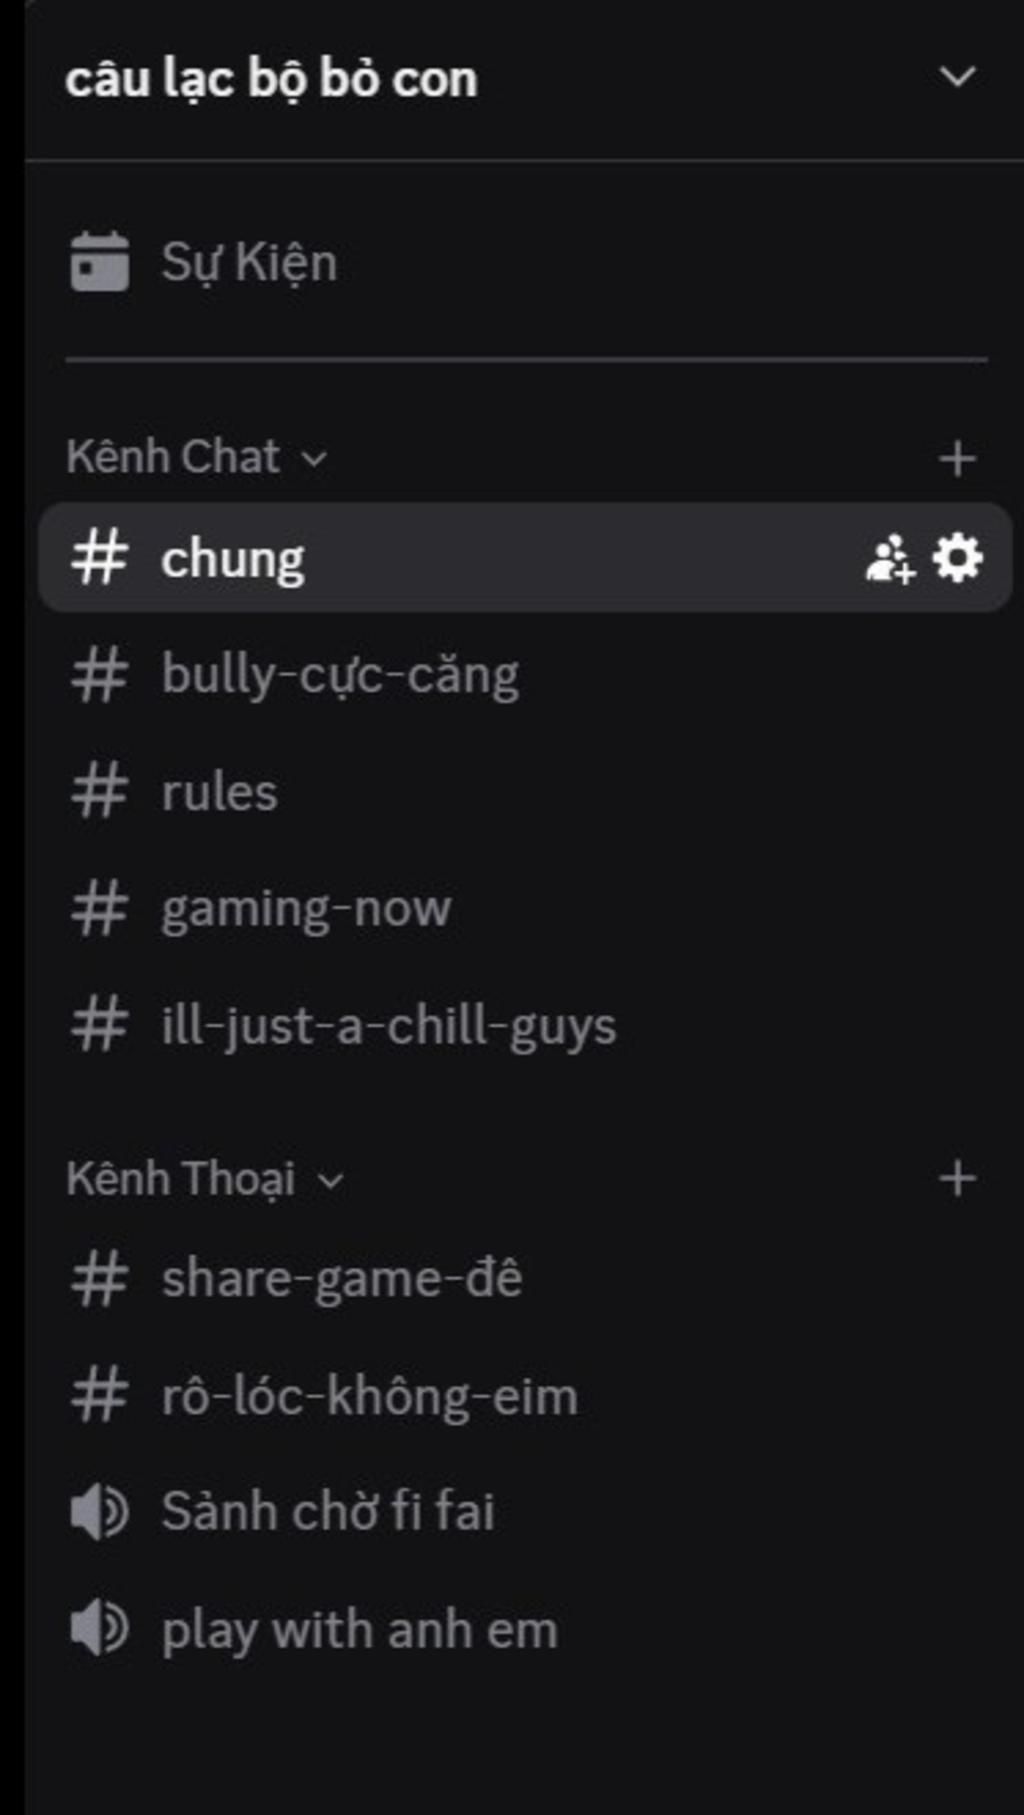
Task: Join play with anh em voice channel
Action: [x=525, y=1629]
